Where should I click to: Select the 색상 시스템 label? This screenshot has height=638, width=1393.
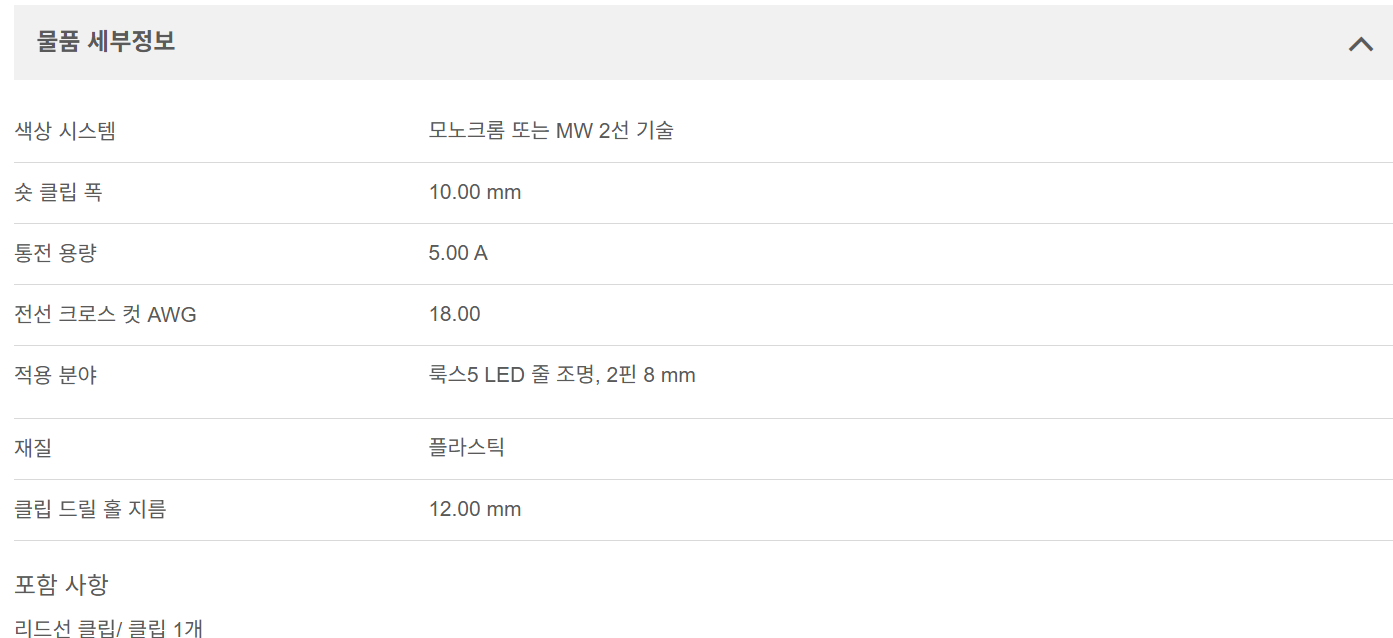[65, 130]
